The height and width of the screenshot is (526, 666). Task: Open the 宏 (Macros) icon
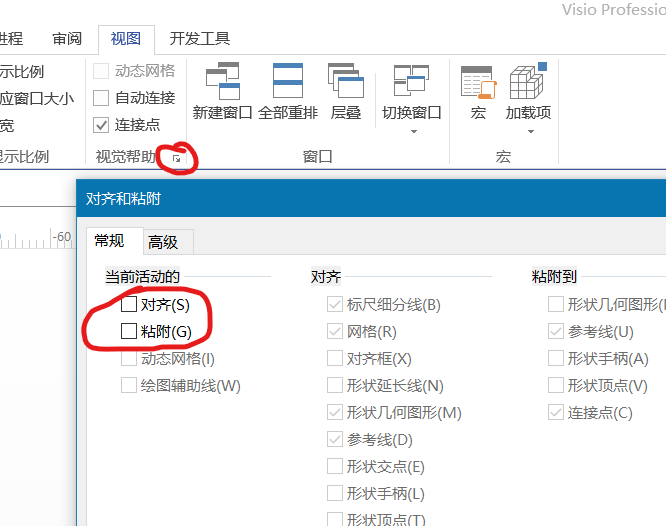[x=478, y=82]
